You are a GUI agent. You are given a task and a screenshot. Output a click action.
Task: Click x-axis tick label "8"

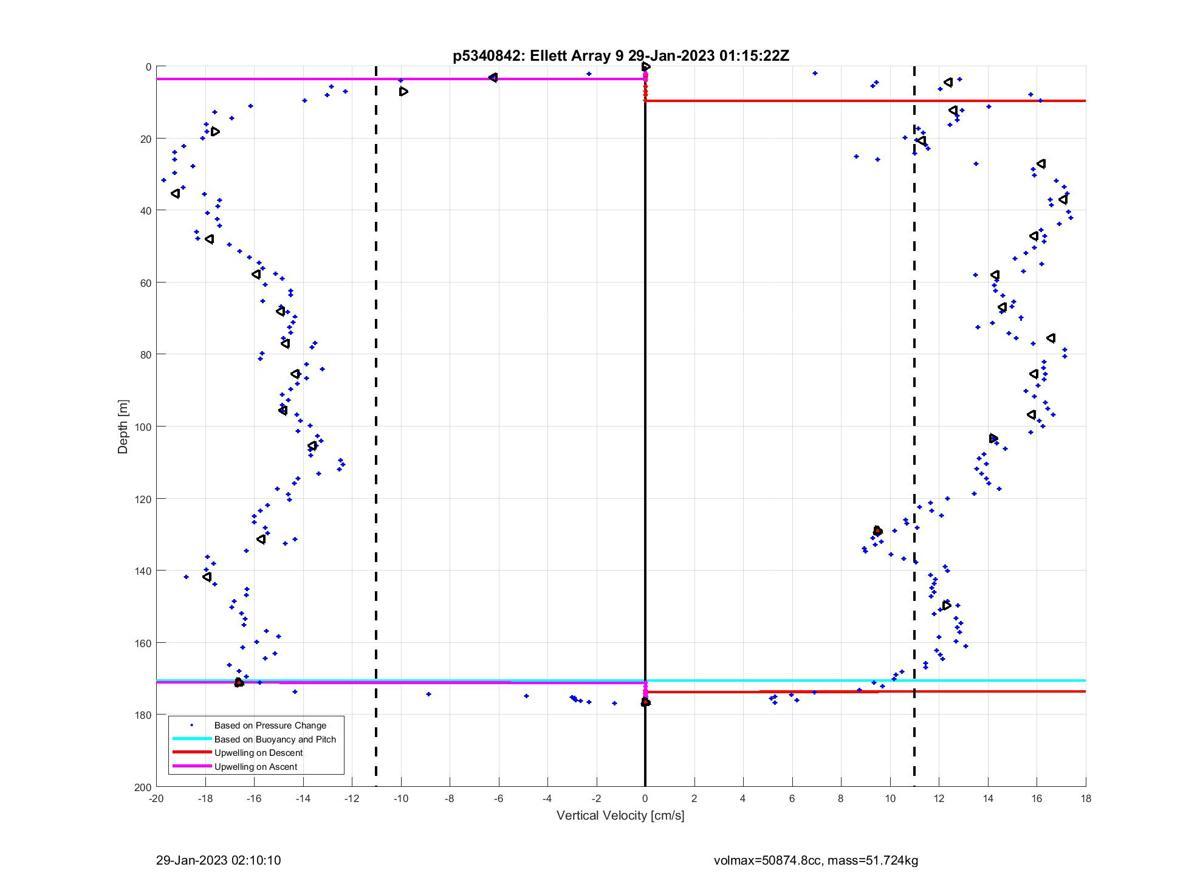(841, 798)
